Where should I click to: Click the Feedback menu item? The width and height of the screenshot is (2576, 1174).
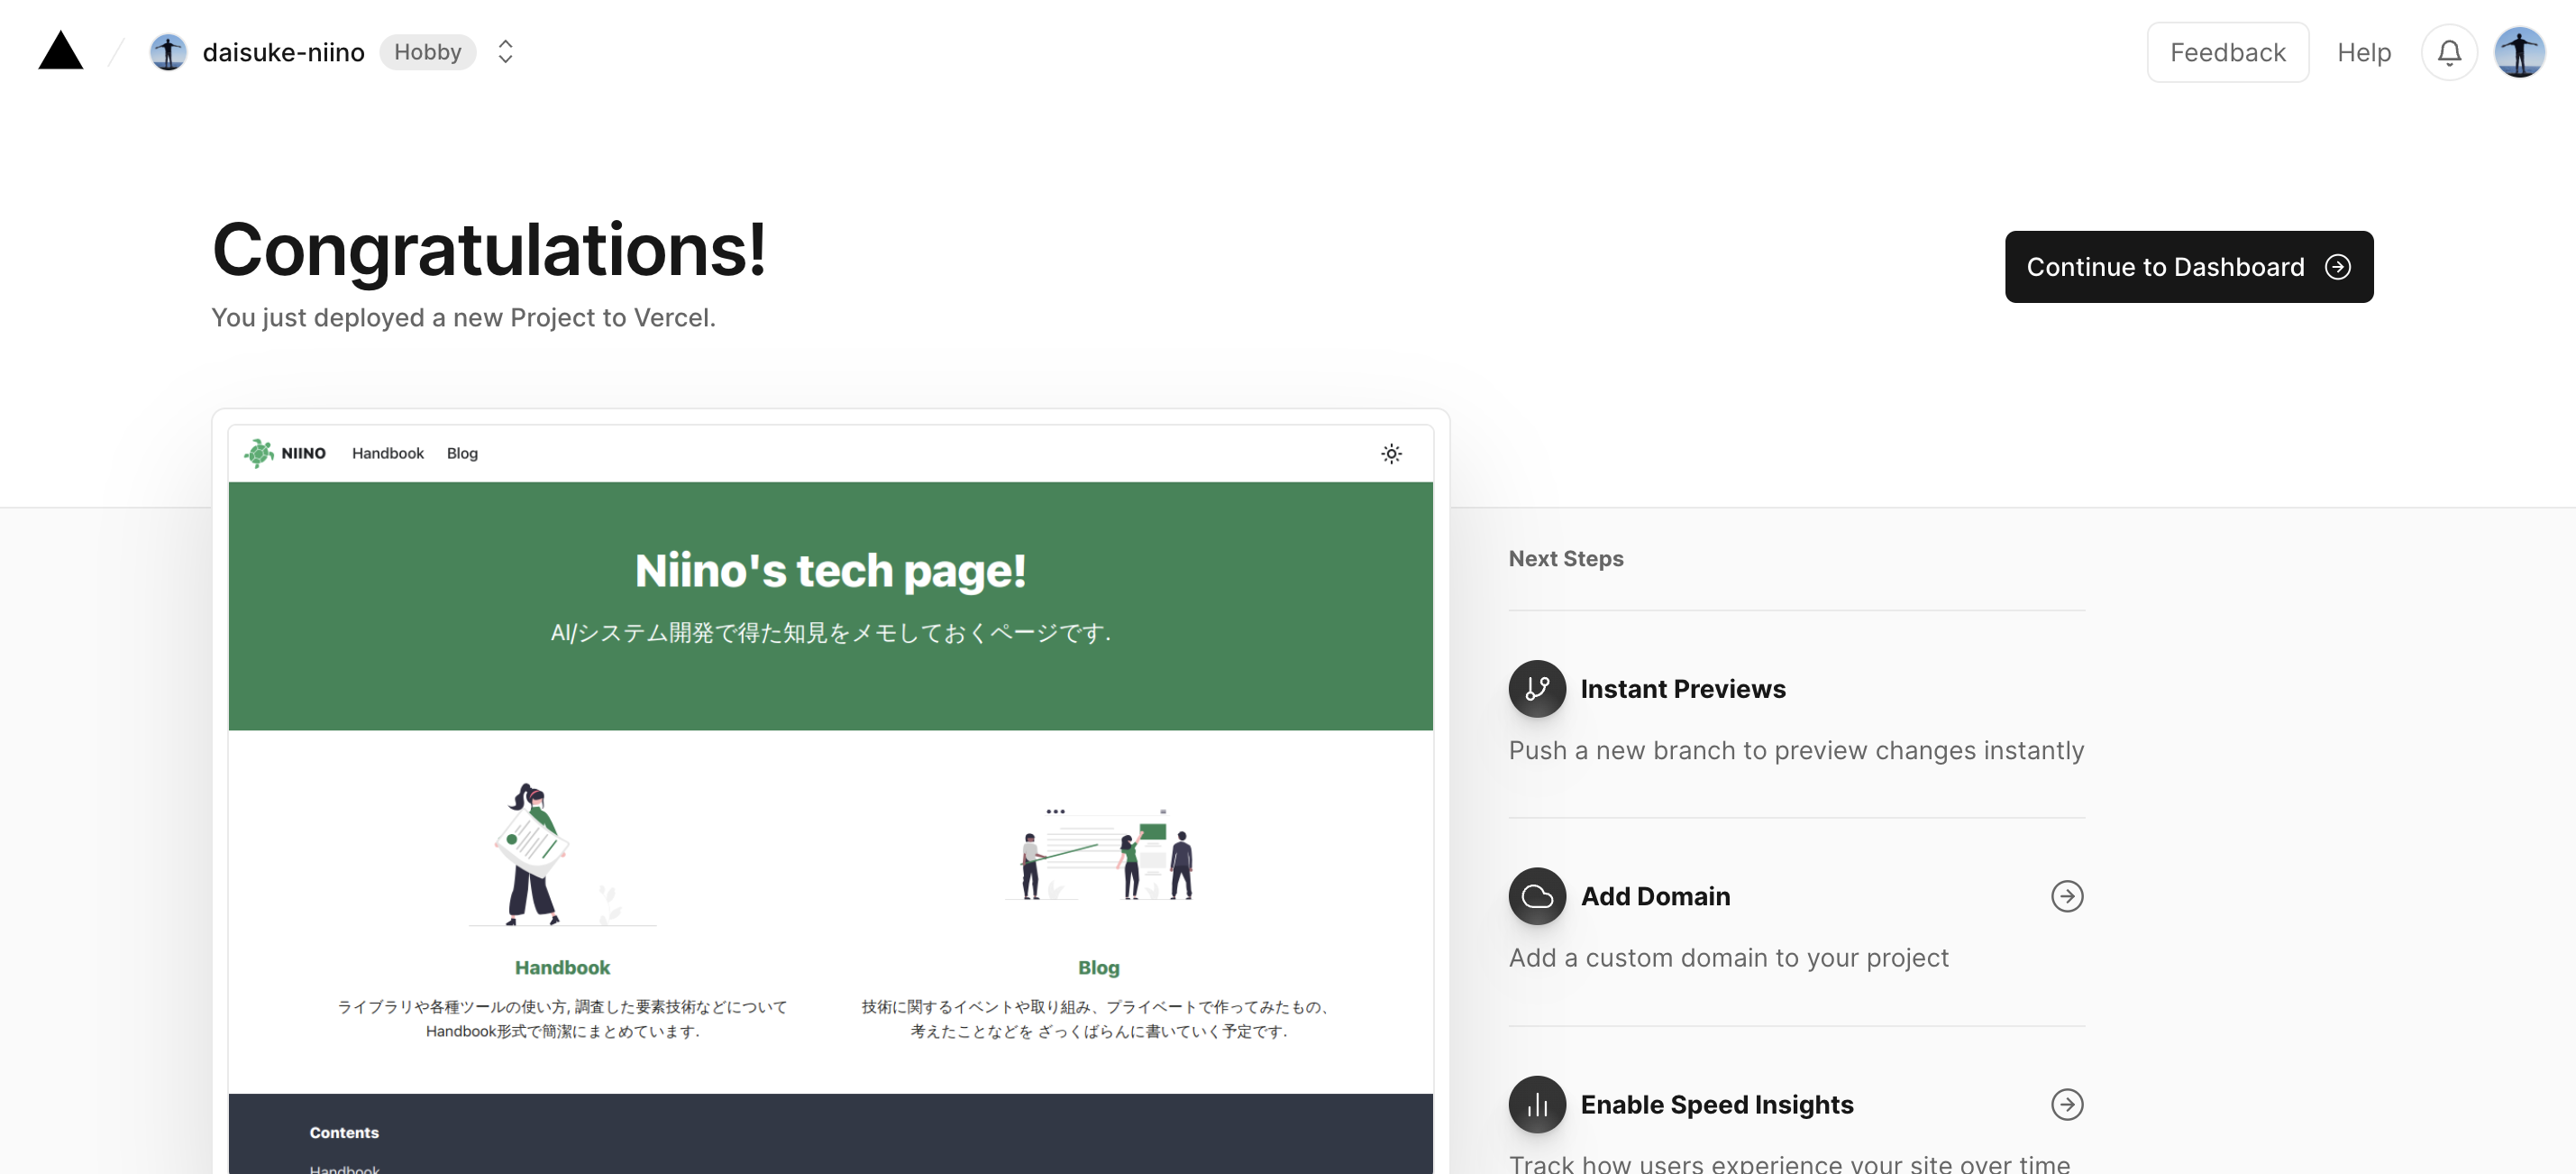[2226, 51]
